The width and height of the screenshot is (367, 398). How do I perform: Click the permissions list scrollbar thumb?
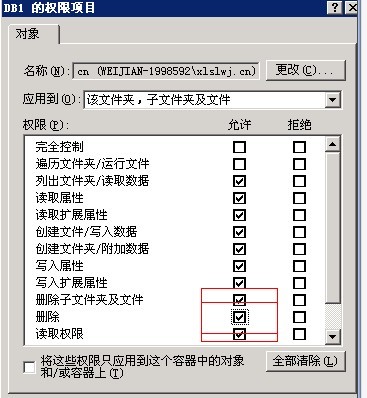[332, 227]
